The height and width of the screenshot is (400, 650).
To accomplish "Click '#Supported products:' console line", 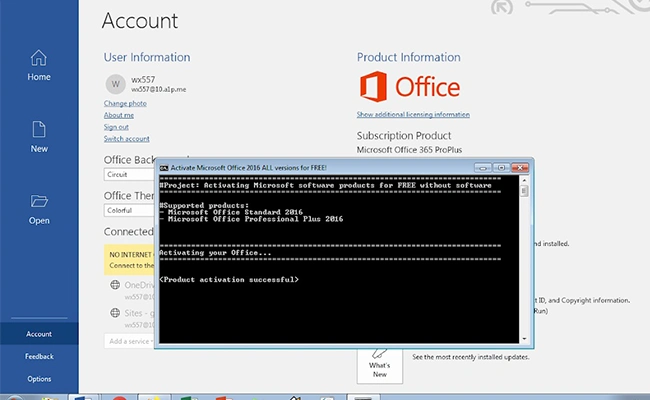I will coord(204,205).
